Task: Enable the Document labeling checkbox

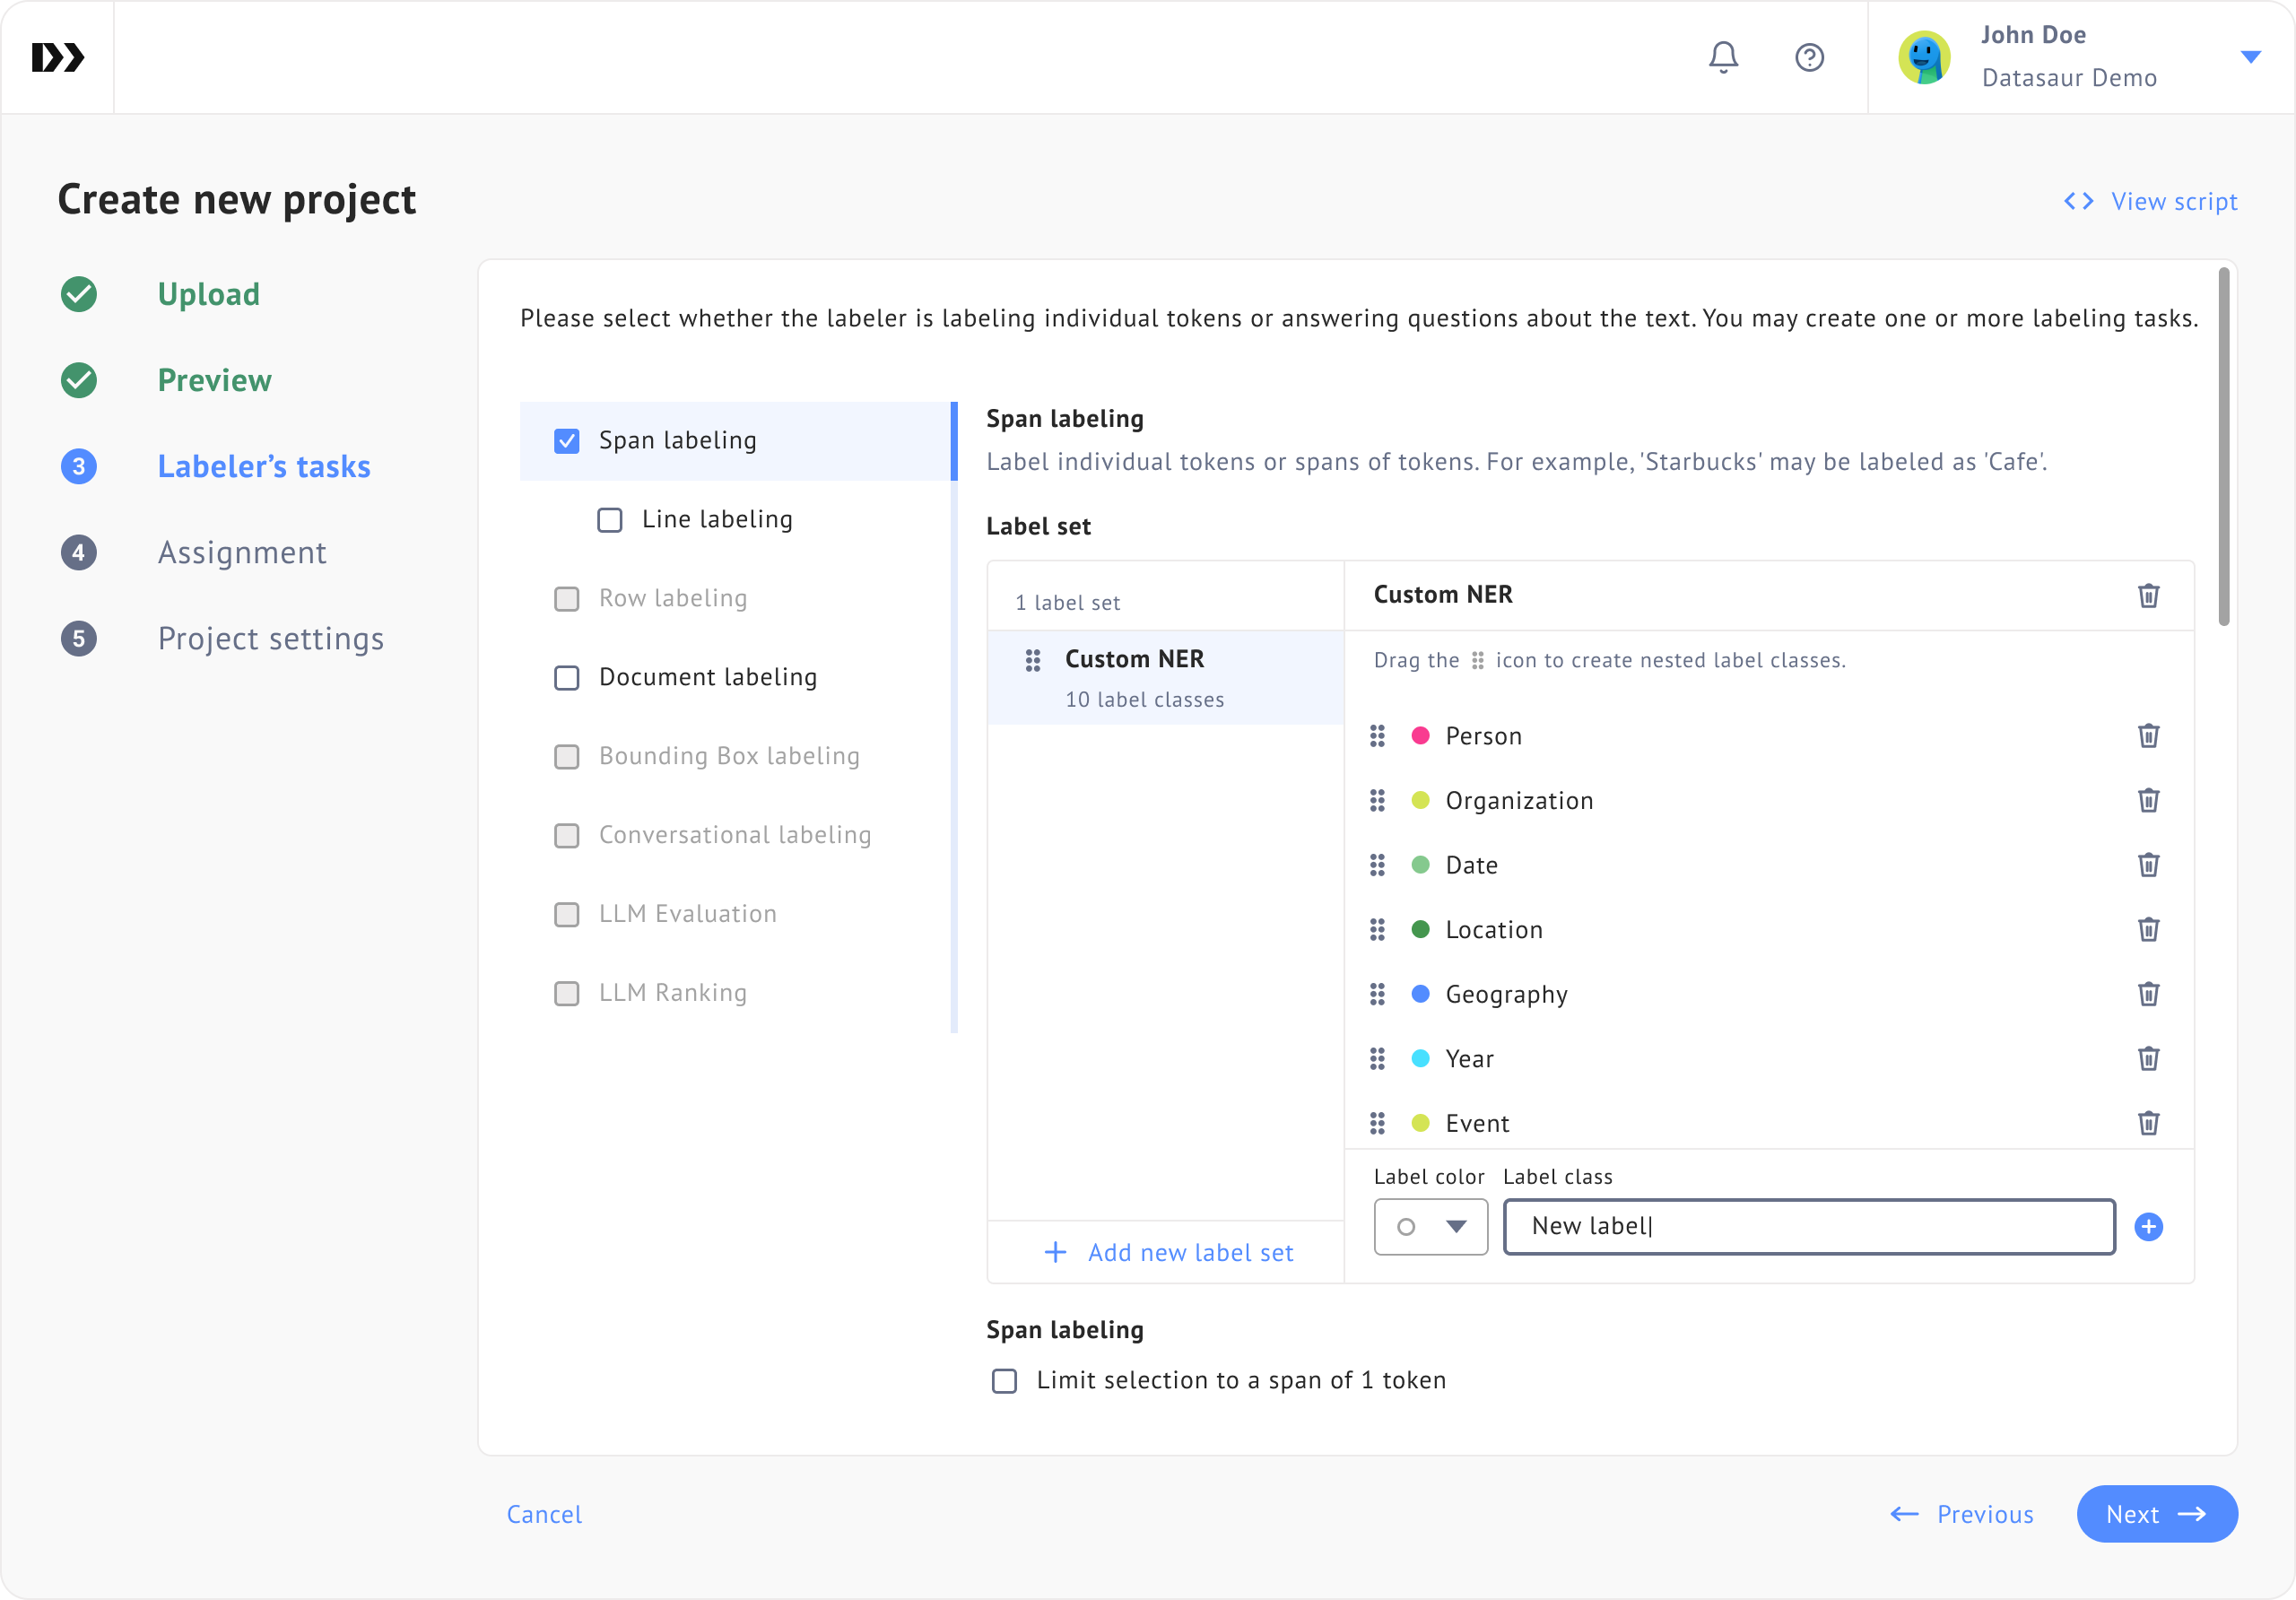Action: click(567, 678)
